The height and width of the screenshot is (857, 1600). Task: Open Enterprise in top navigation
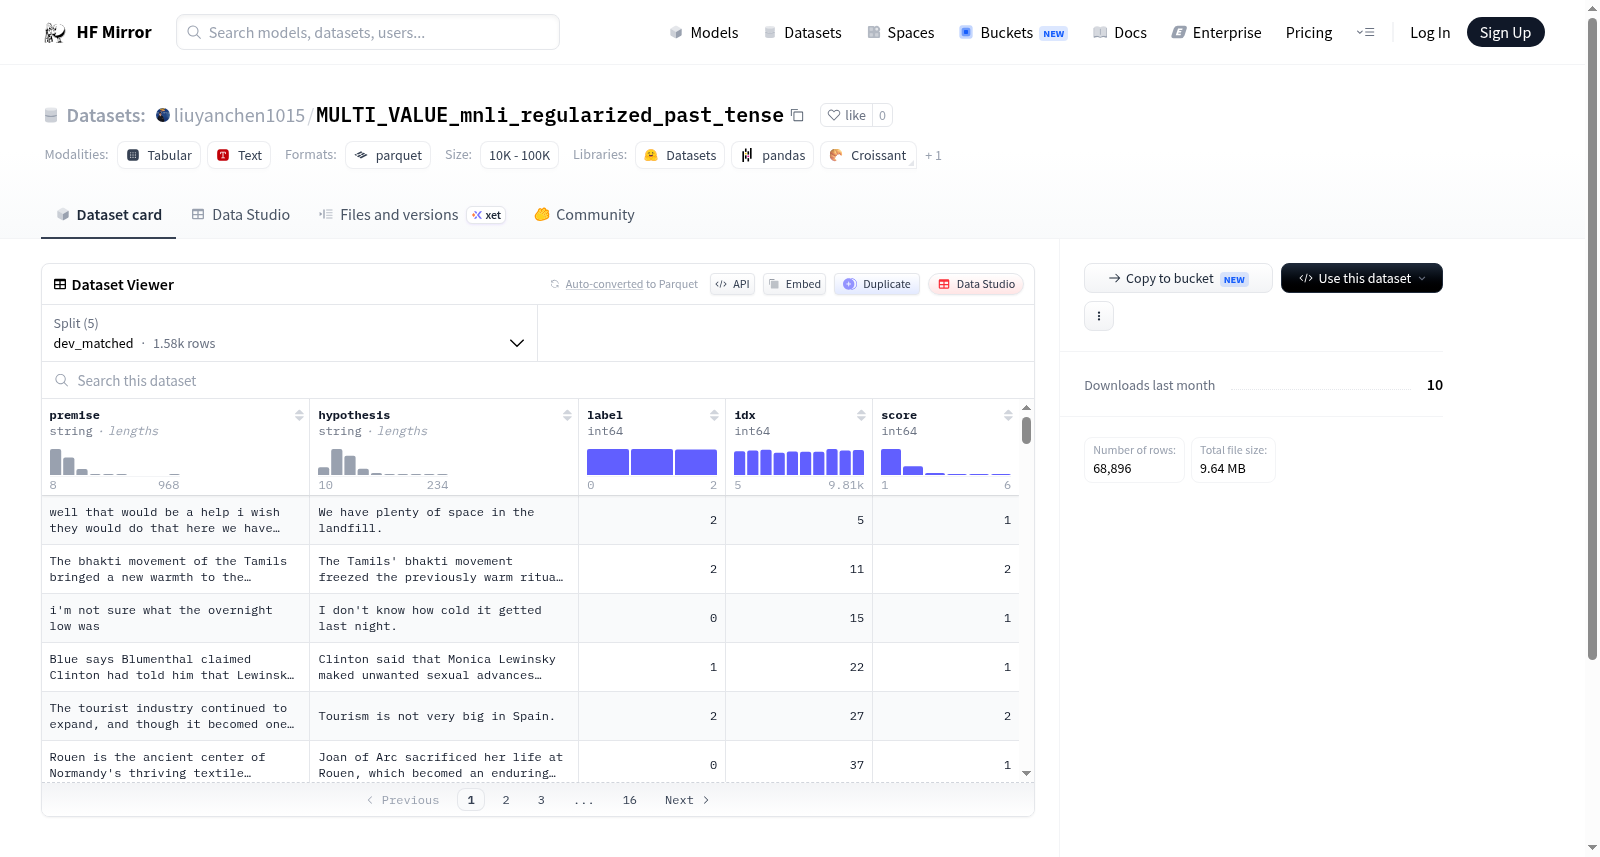(x=1217, y=33)
